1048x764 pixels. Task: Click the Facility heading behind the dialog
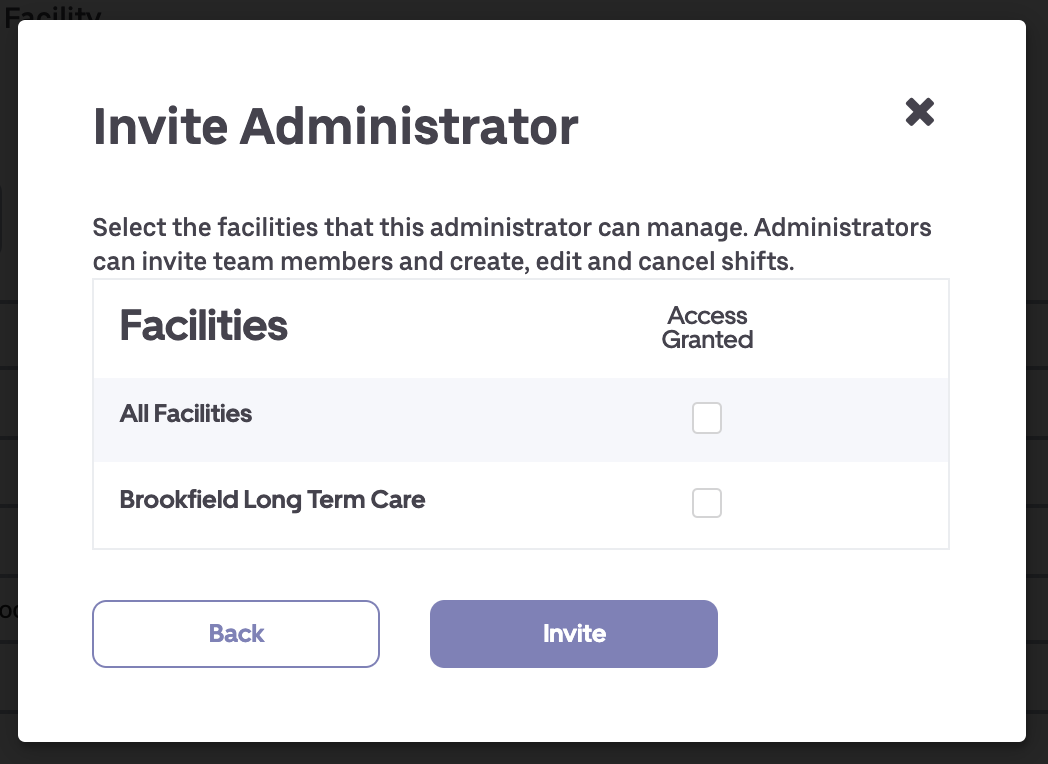(55, 13)
